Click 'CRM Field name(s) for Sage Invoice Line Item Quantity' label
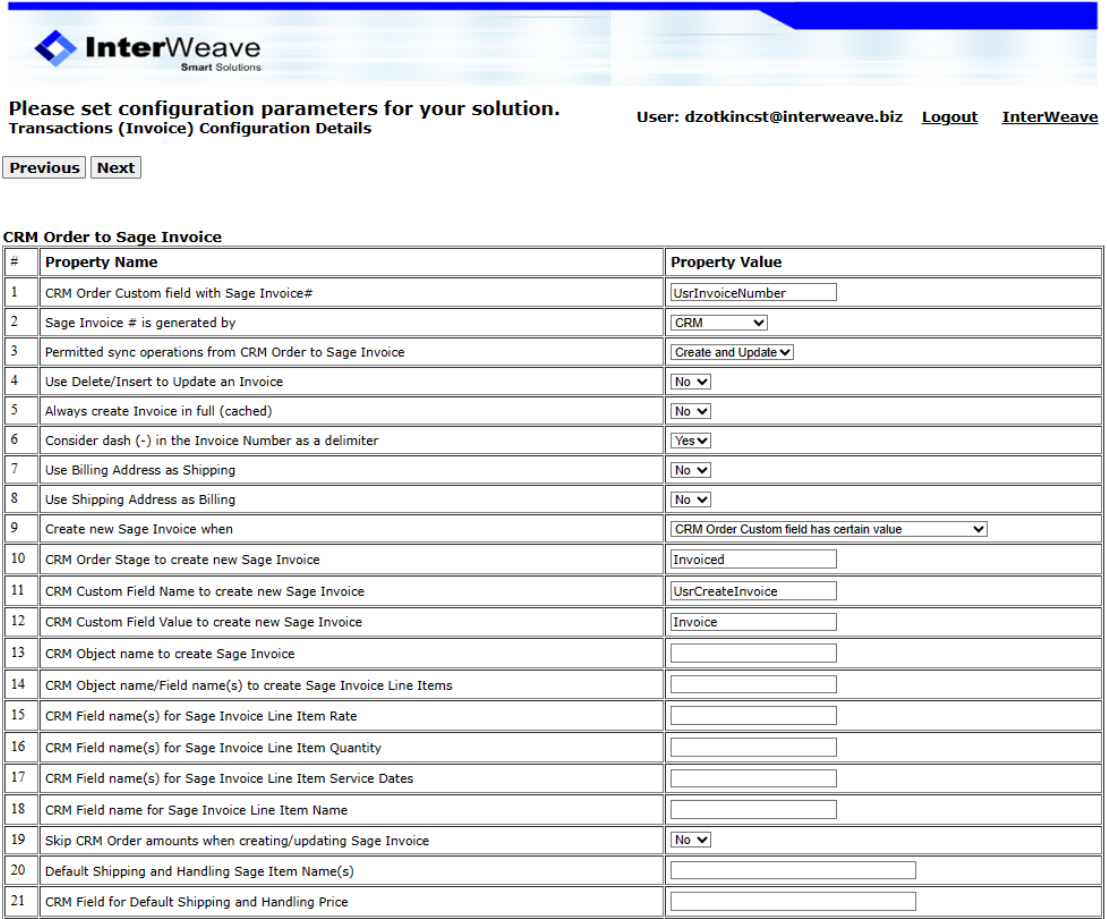Image resolution: width=1107 pixels, height=919 pixels. [213, 747]
